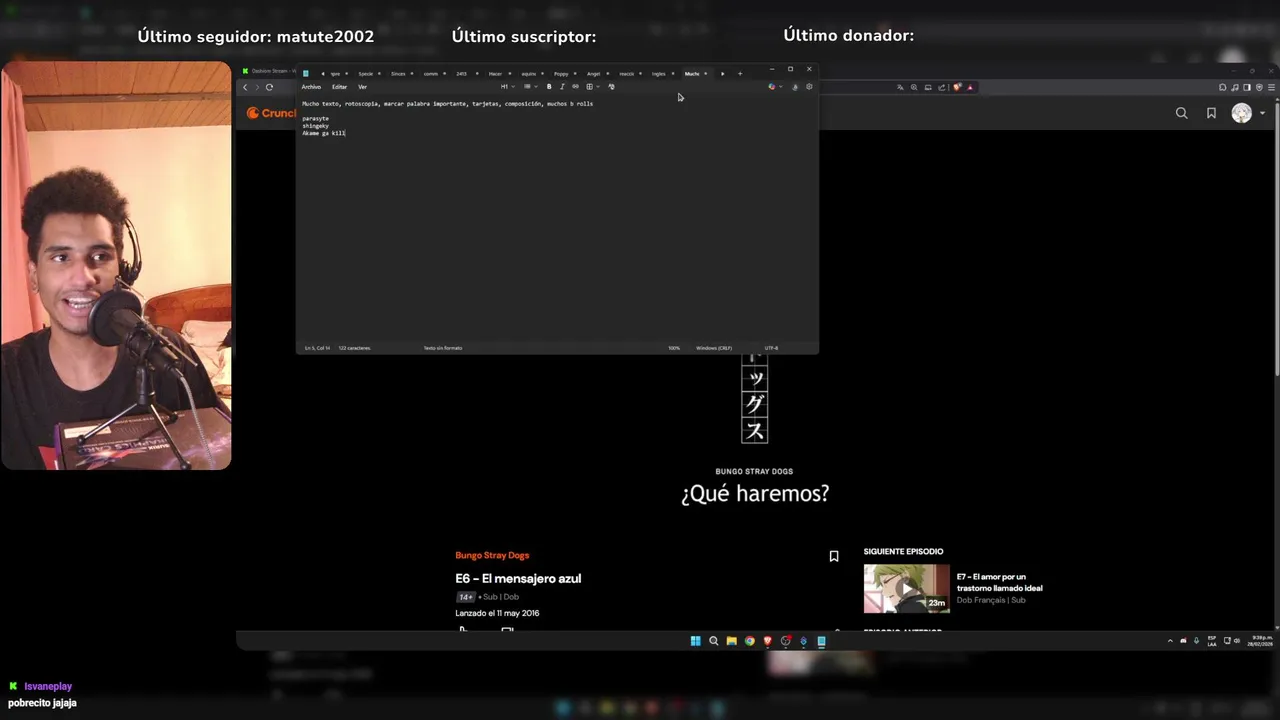Open the list style dropdown in Notepad

[529, 87]
